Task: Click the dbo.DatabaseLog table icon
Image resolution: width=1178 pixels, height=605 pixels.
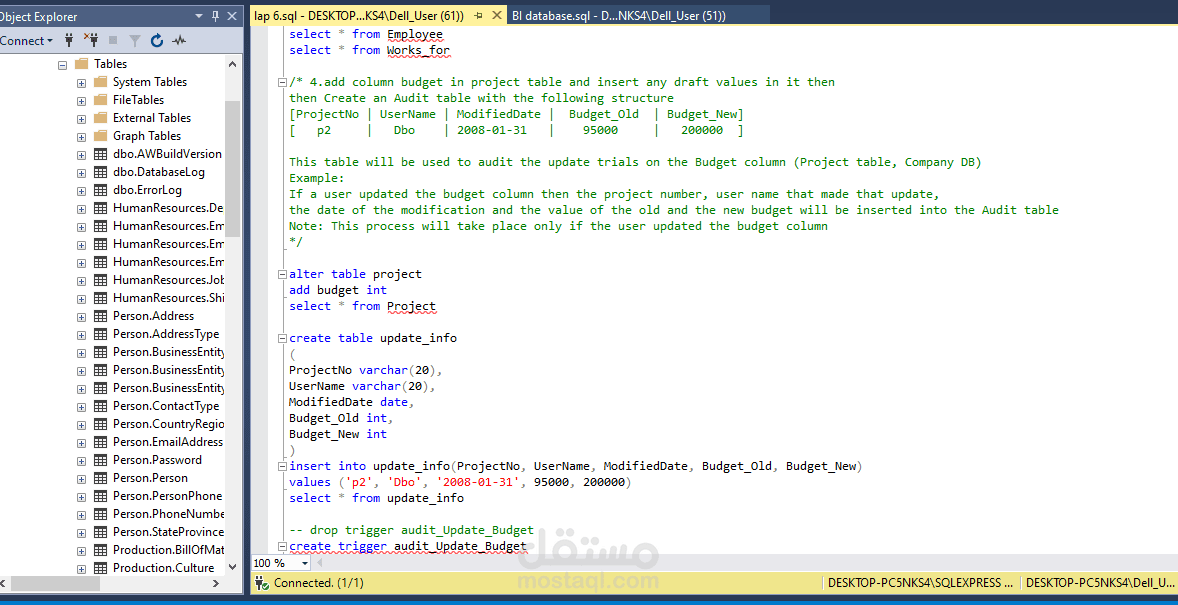Action: point(100,172)
